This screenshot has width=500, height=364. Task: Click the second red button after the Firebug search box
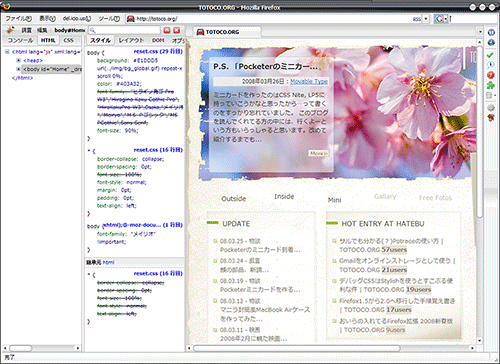(x=177, y=30)
